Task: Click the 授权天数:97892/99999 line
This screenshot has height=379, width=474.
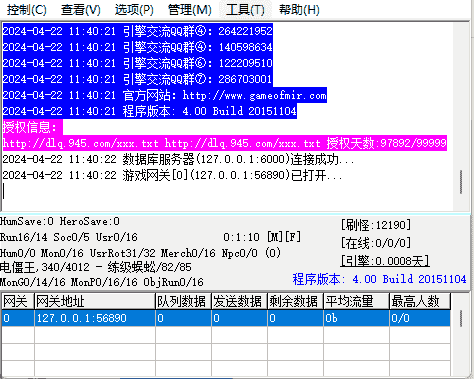Action: tap(225, 143)
